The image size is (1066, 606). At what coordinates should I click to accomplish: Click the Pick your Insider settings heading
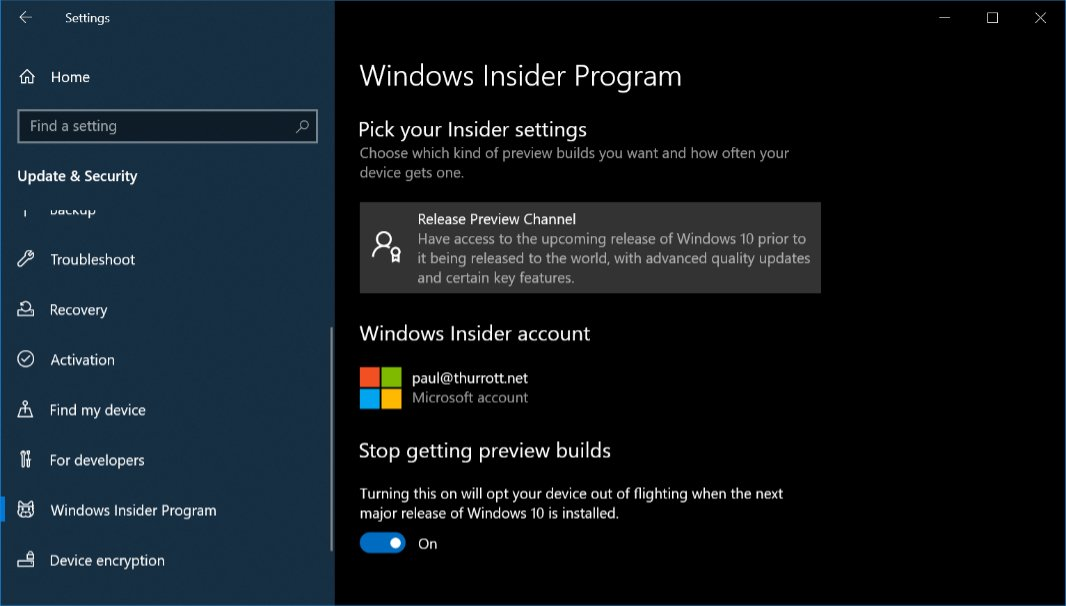point(472,129)
